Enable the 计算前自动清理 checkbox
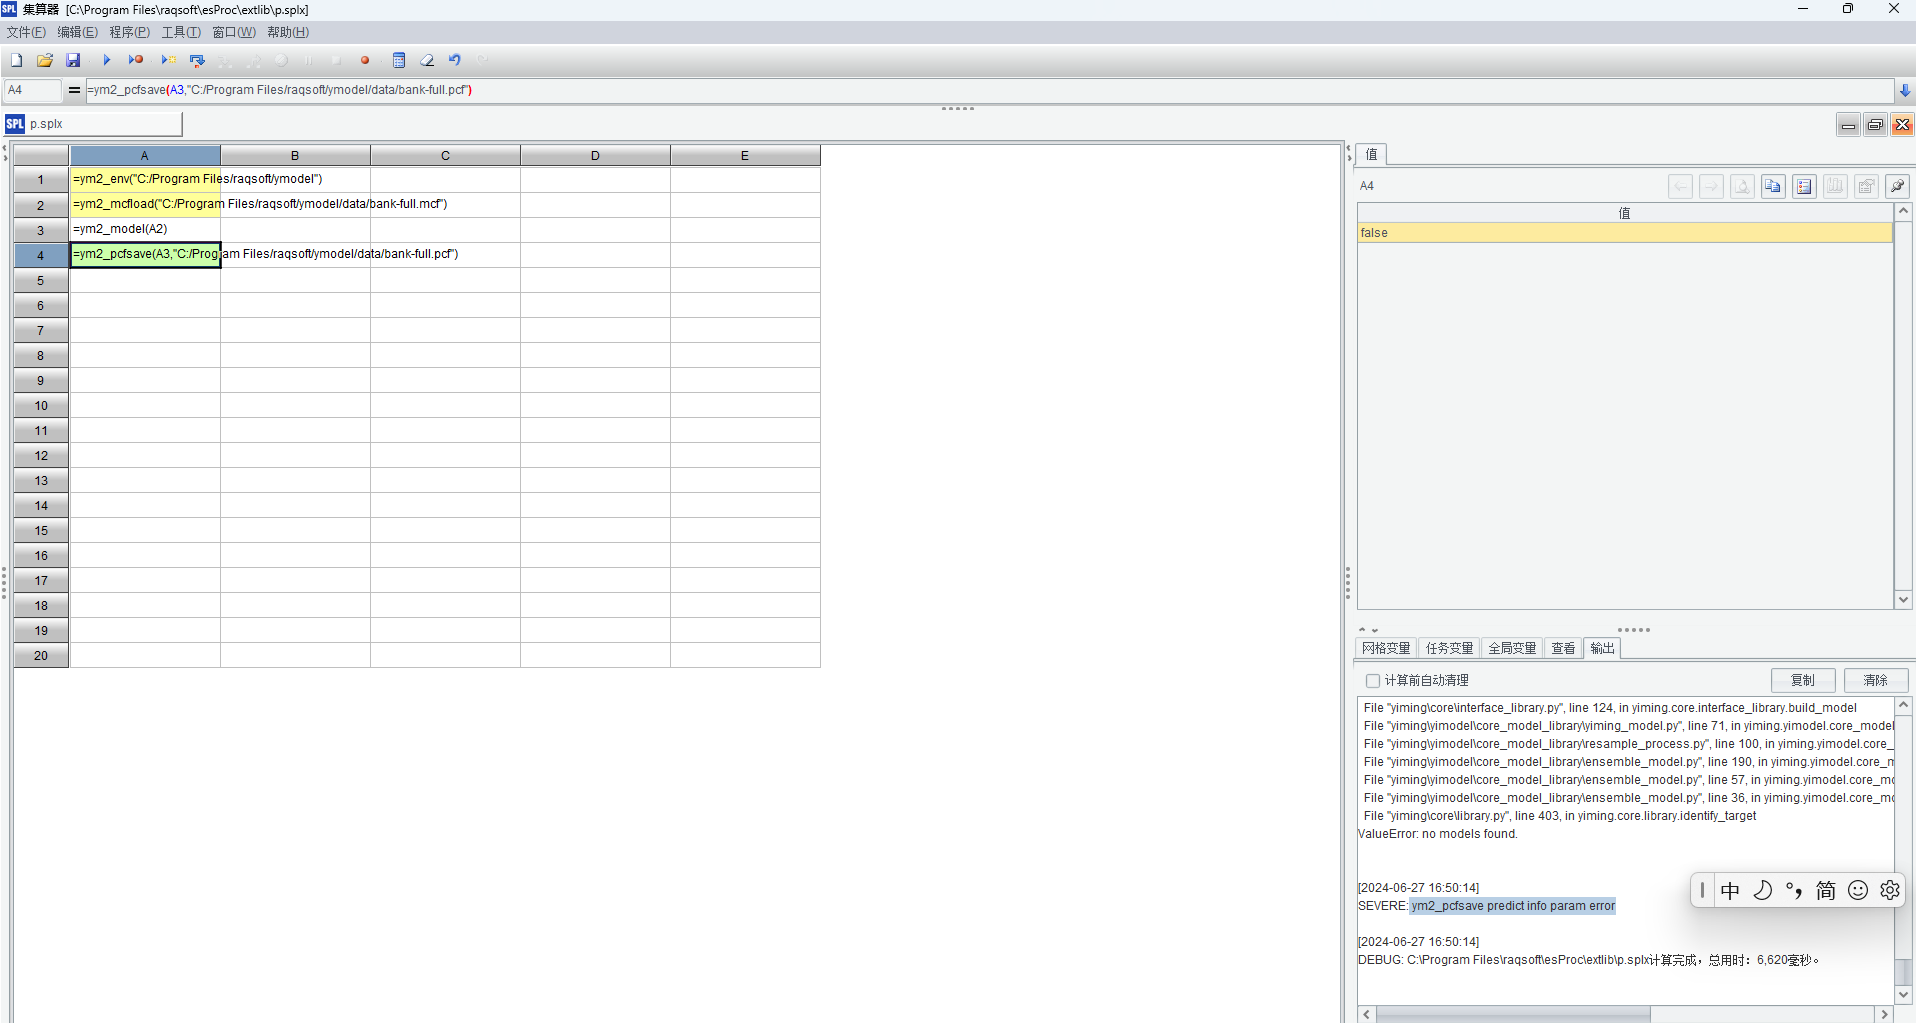Viewport: 1916px width, 1023px height. [x=1373, y=681]
